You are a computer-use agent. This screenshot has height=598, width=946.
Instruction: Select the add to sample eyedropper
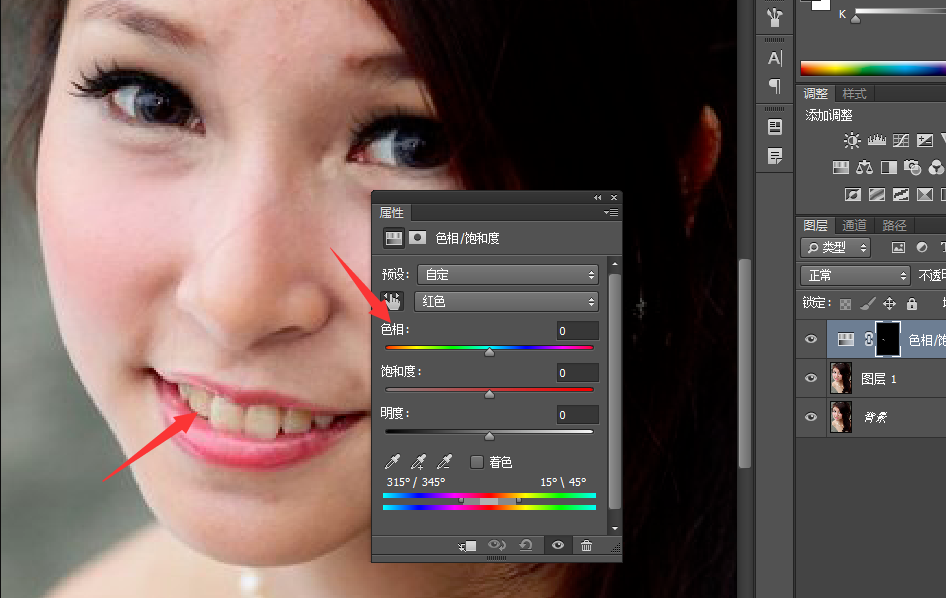pos(419,462)
